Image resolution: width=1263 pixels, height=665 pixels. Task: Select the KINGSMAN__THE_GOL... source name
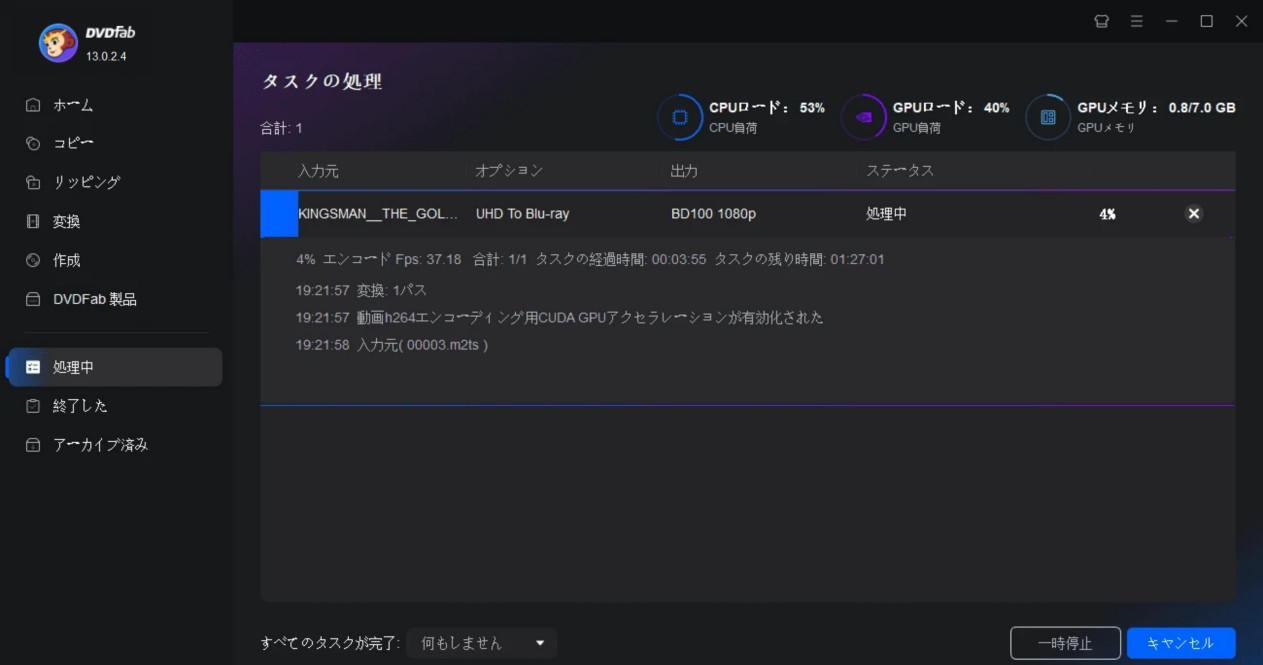coord(378,214)
